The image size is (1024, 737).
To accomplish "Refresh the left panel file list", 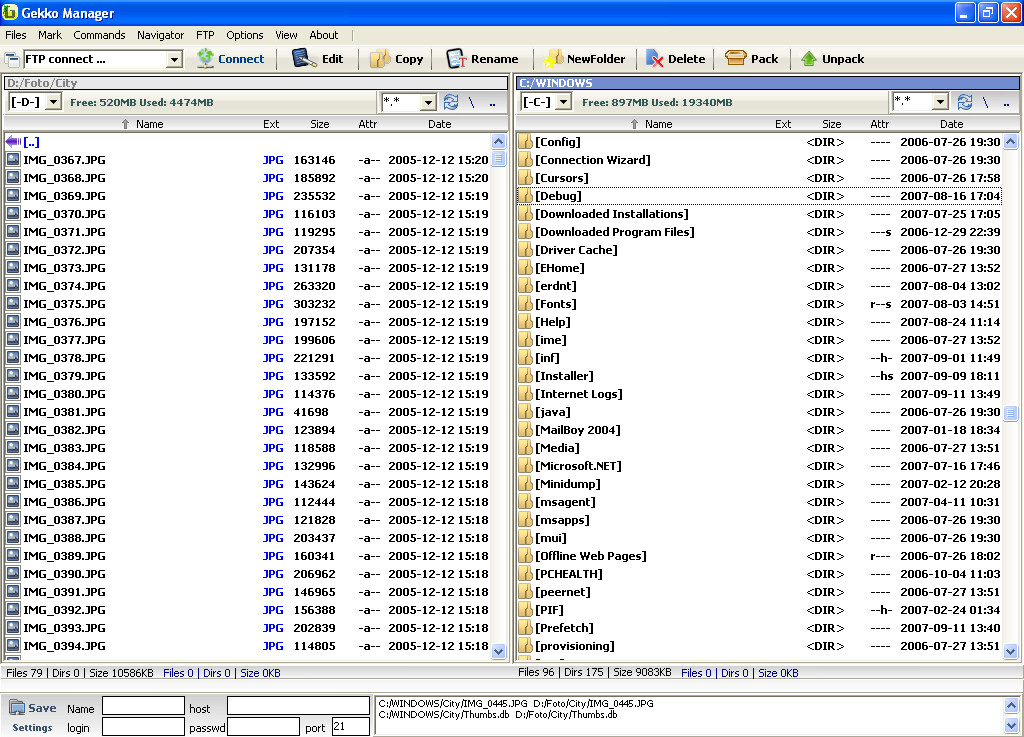I will tap(451, 102).
